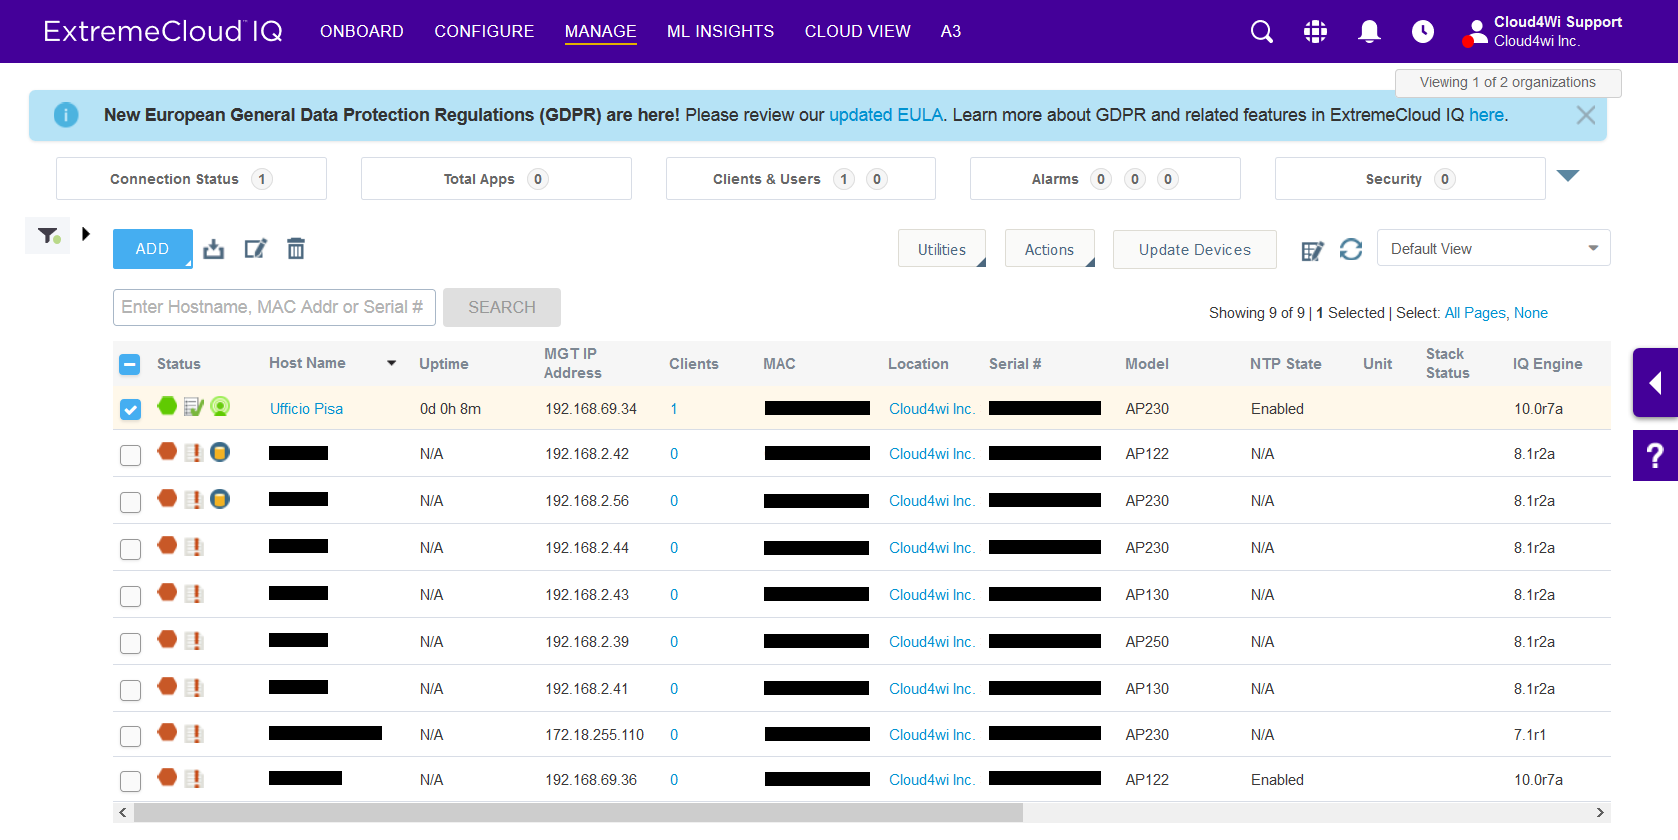Open the notifications bell icon
Image resolution: width=1678 pixels, height=840 pixels.
(1369, 32)
